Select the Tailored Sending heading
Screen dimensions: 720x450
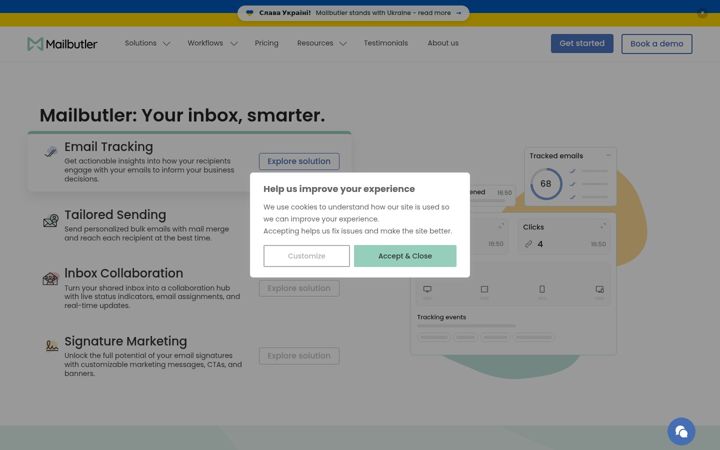click(x=115, y=214)
